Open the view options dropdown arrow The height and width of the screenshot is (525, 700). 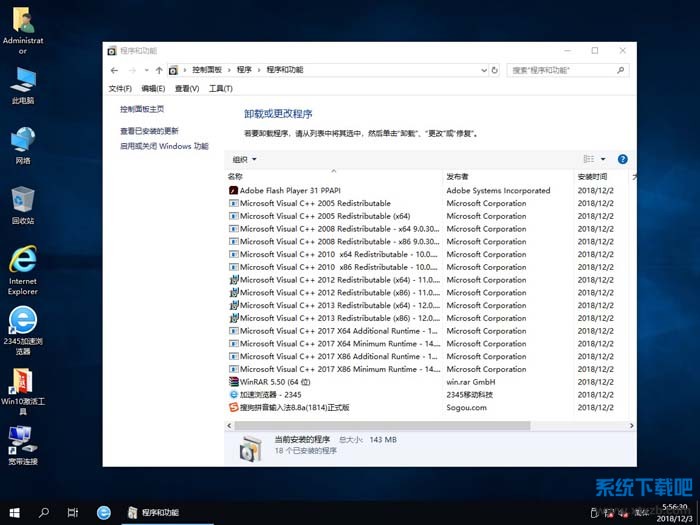point(603,159)
